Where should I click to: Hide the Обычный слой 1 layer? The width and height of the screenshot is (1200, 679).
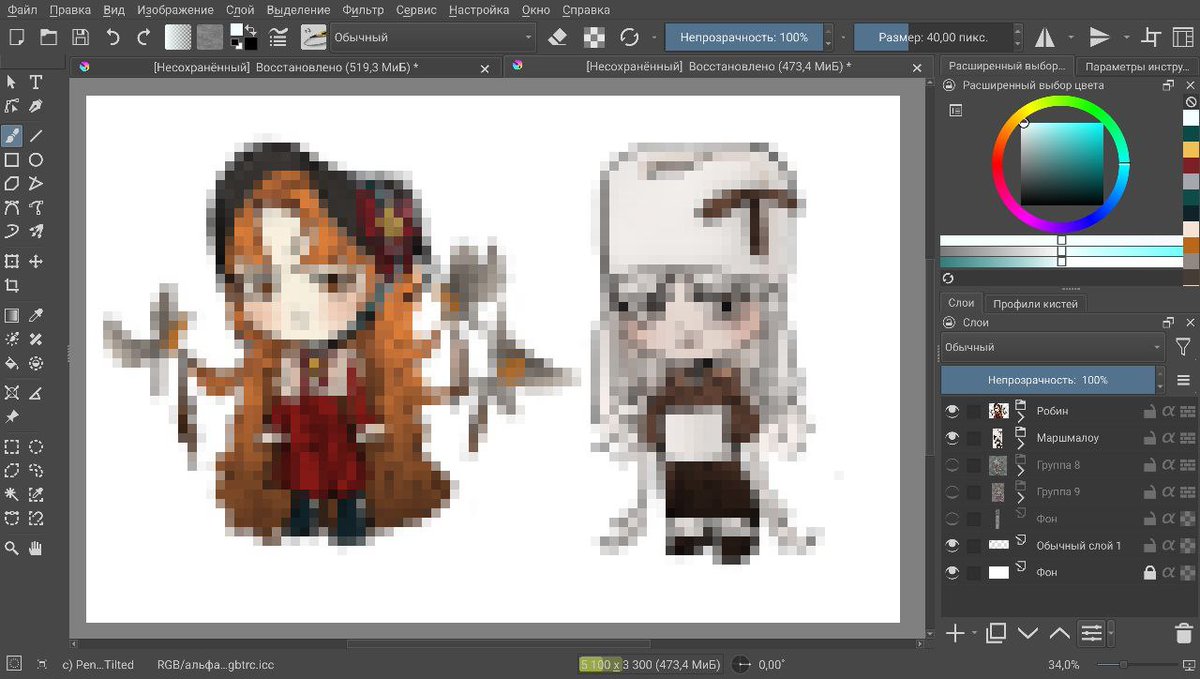point(952,545)
